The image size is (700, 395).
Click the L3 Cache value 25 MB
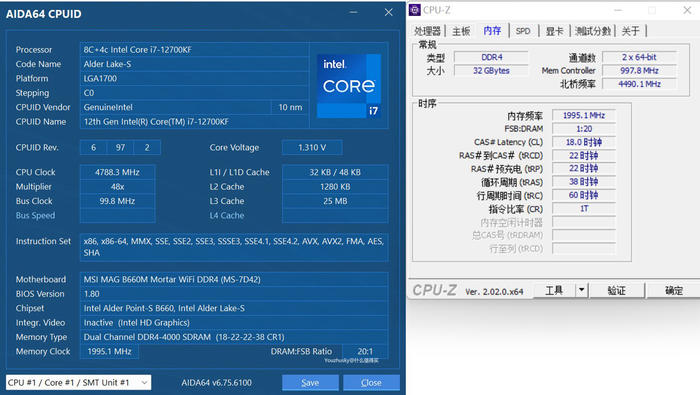[x=335, y=201]
